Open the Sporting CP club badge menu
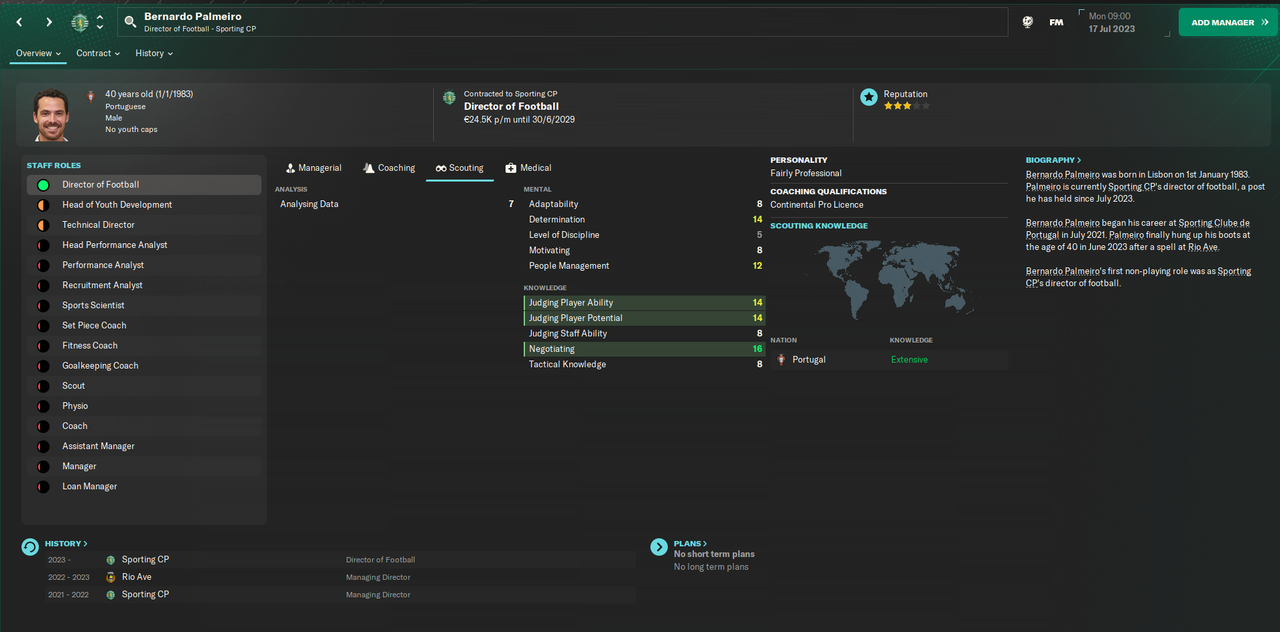Screen dimensions: 1280x632 point(80,22)
